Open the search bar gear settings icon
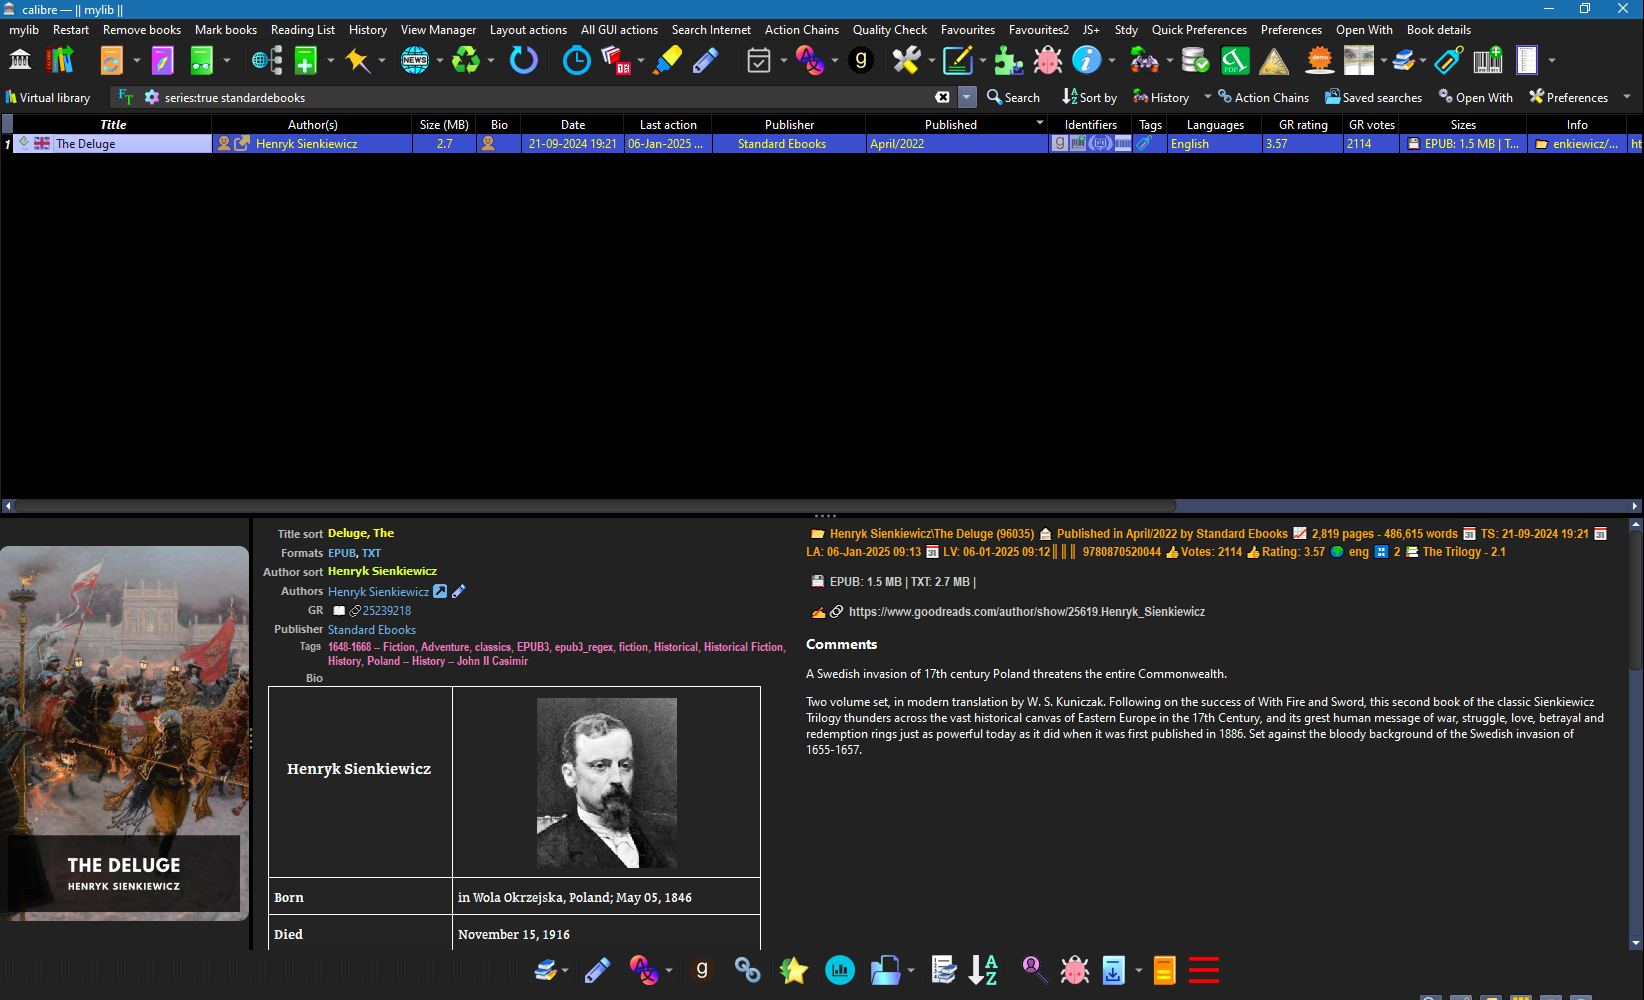Viewport: 1644px width, 1000px height. [x=152, y=97]
